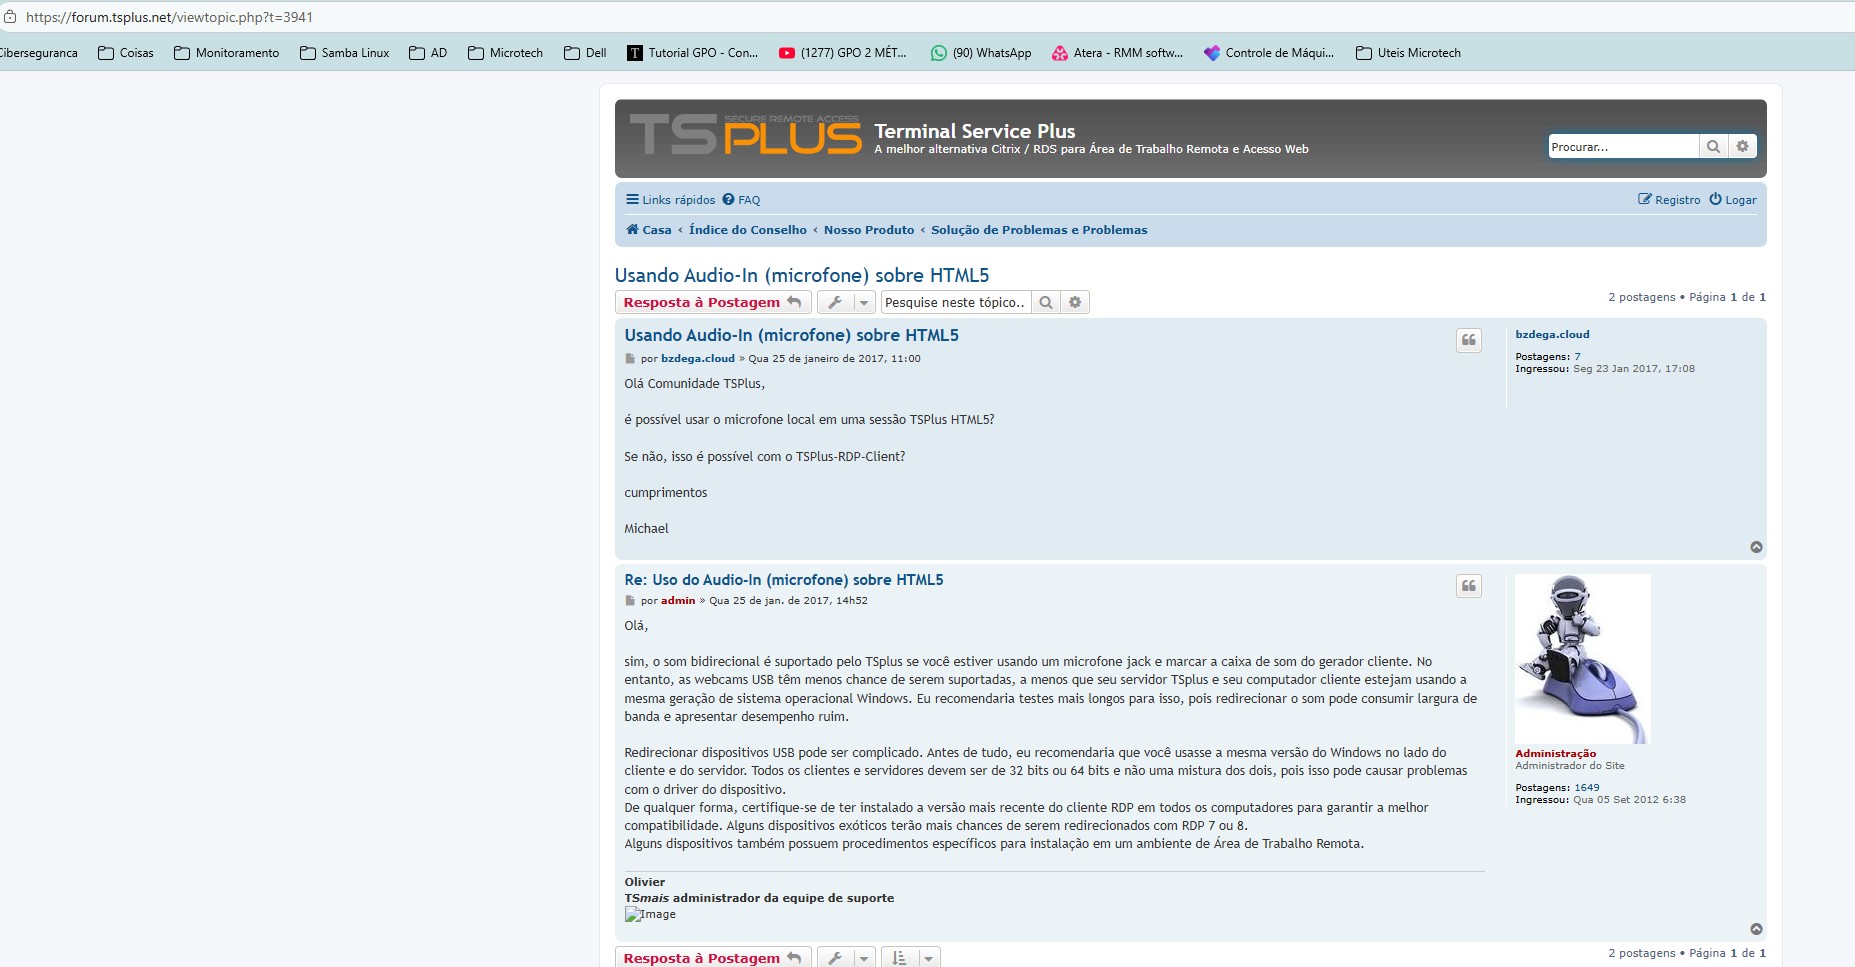Open the Coisas bookmarks folder
This screenshot has width=1855, height=967.
tap(126, 53)
